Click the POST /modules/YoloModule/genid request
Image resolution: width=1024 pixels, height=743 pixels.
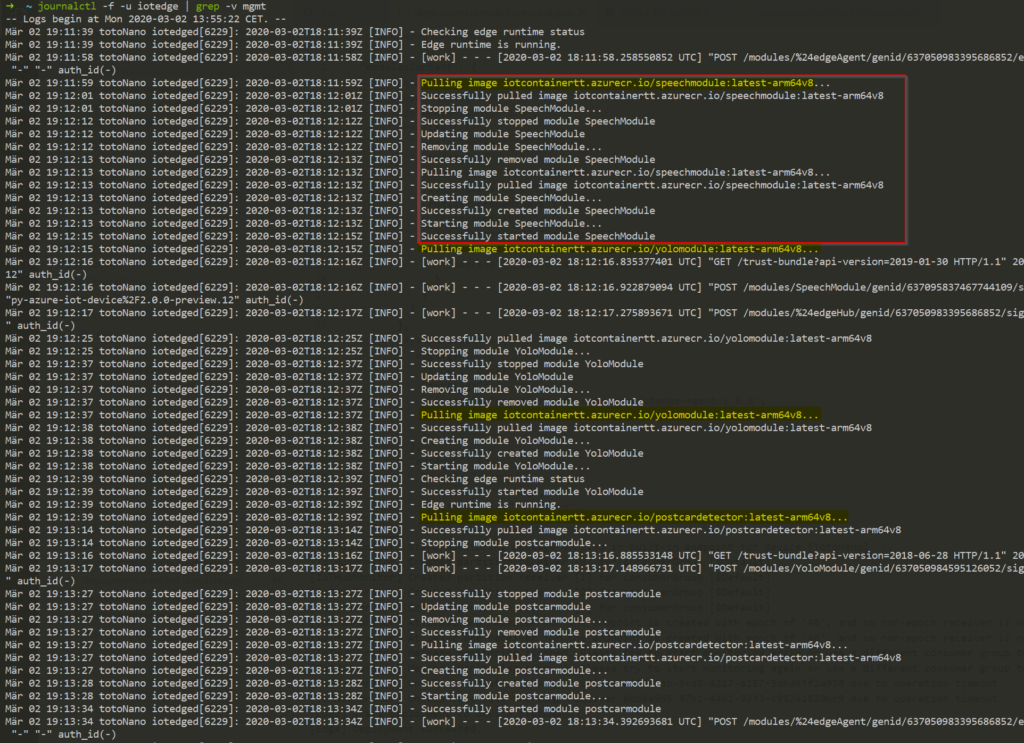pos(866,569)
